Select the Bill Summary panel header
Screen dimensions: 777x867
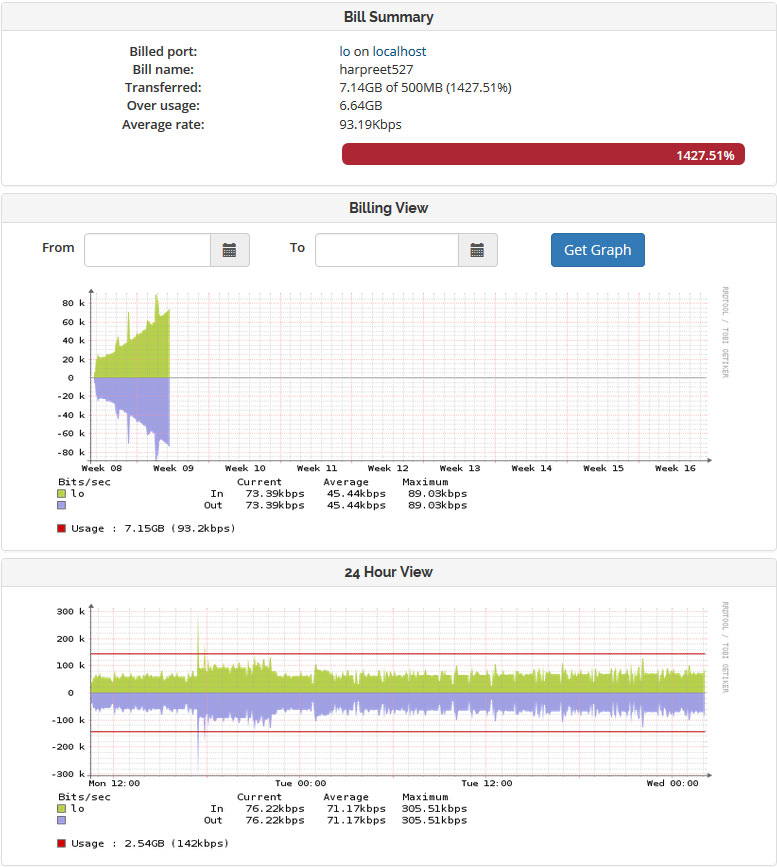[388, 17]
